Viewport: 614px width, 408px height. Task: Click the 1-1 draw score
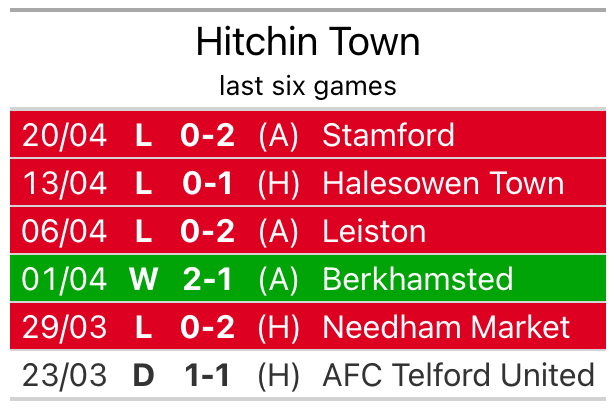coord(208,375)
